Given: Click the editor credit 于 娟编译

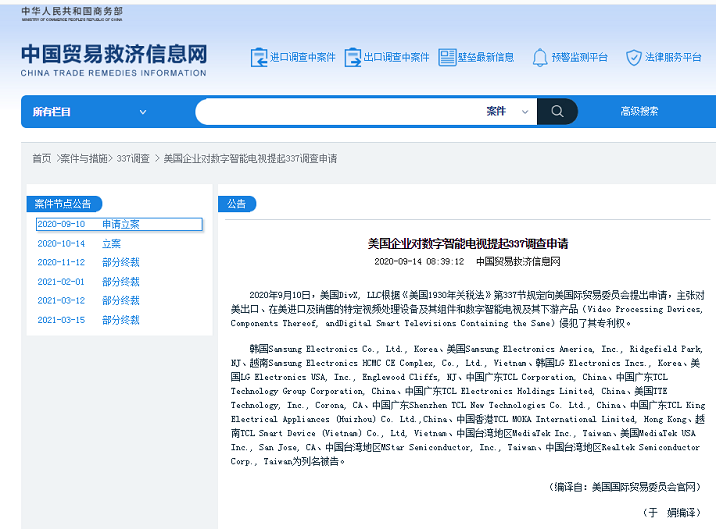Looking at the screenshot, I should [671, 513].
